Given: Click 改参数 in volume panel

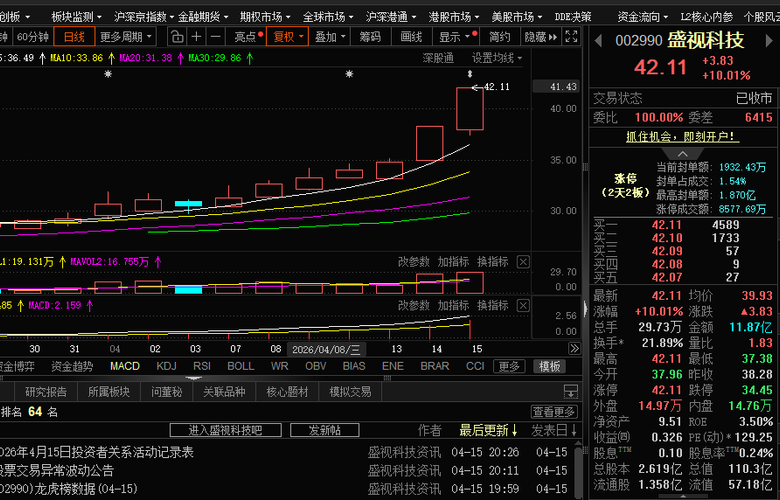Looking at the screenshot, I should coord(413,262).
